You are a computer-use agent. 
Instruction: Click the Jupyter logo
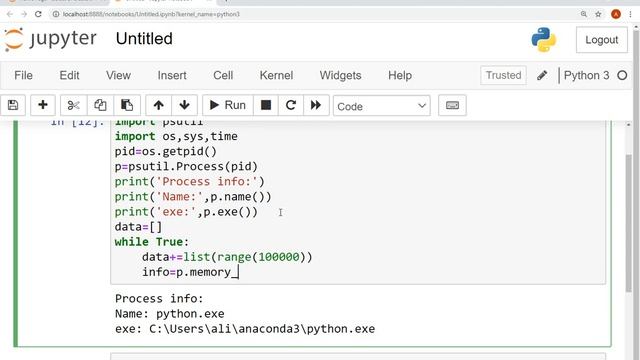tap(50, 39)
